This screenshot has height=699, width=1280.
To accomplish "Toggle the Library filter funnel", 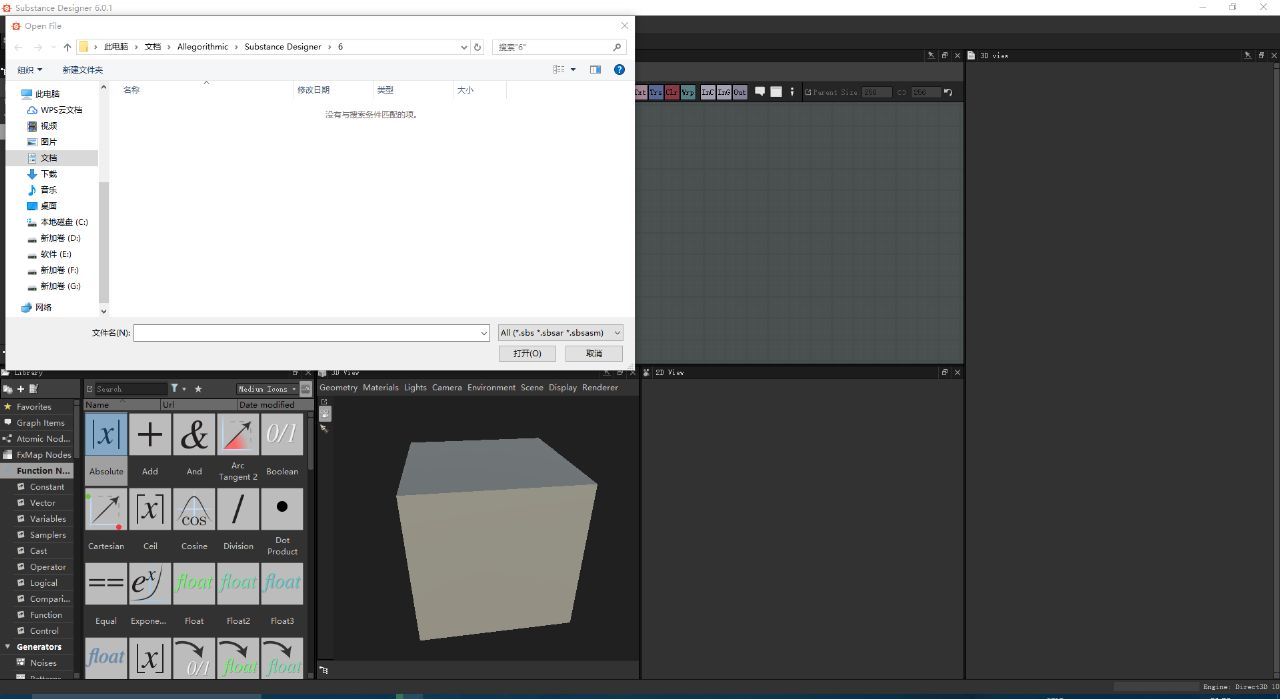I will click(x=175, y=388).
